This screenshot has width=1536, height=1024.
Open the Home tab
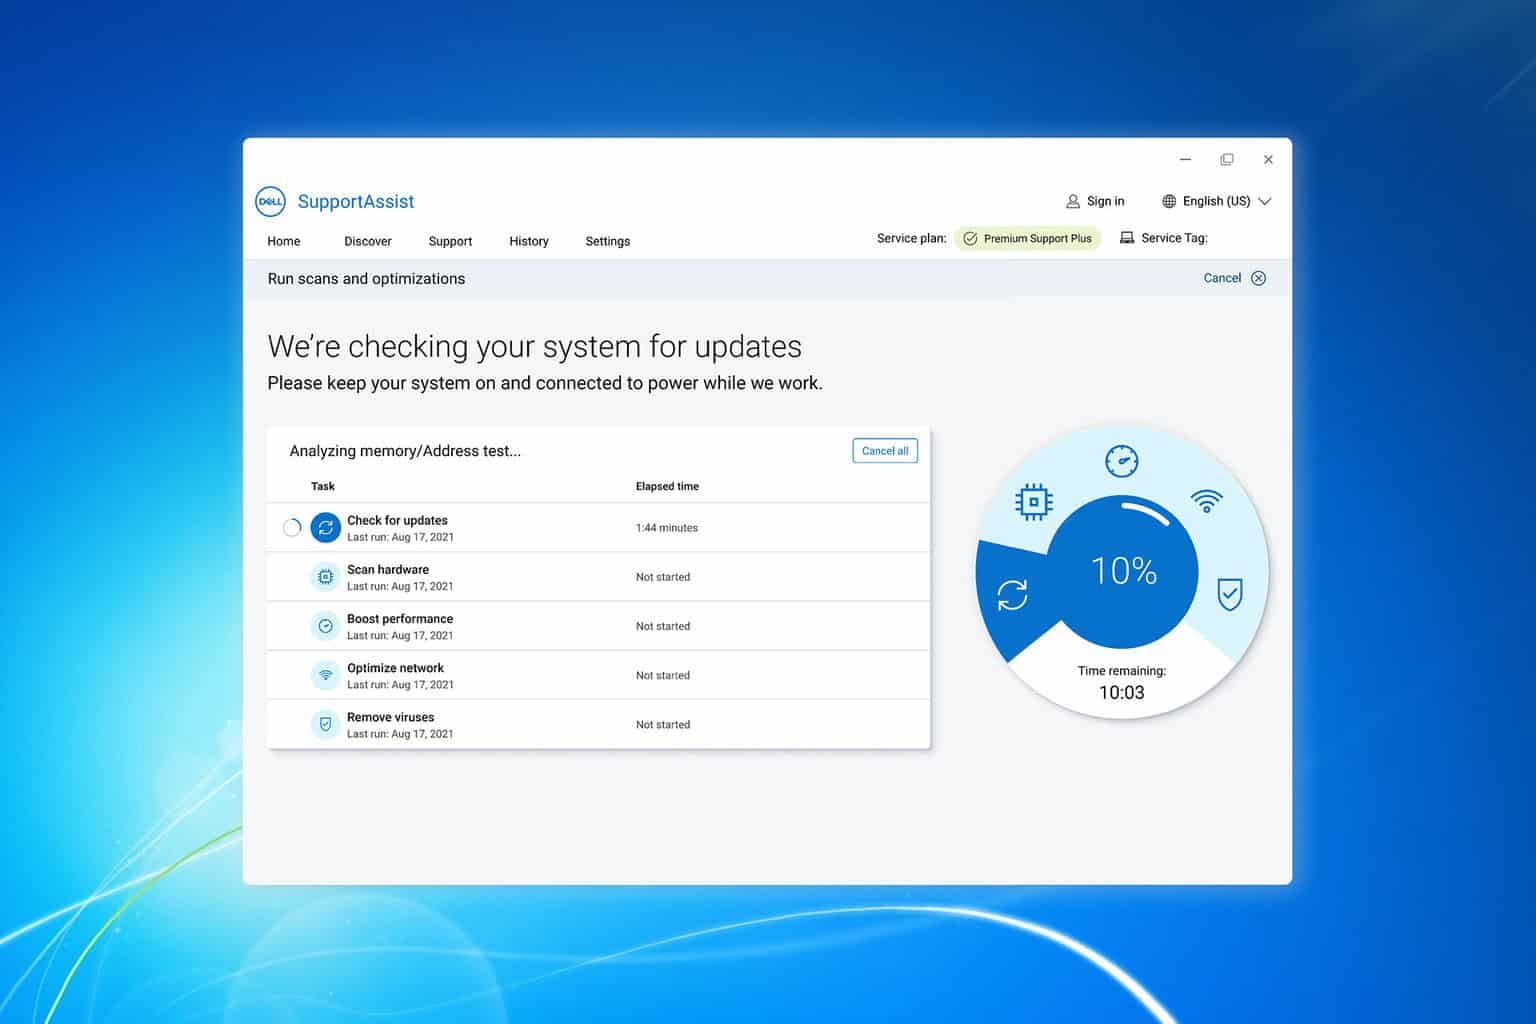(284, 241)
